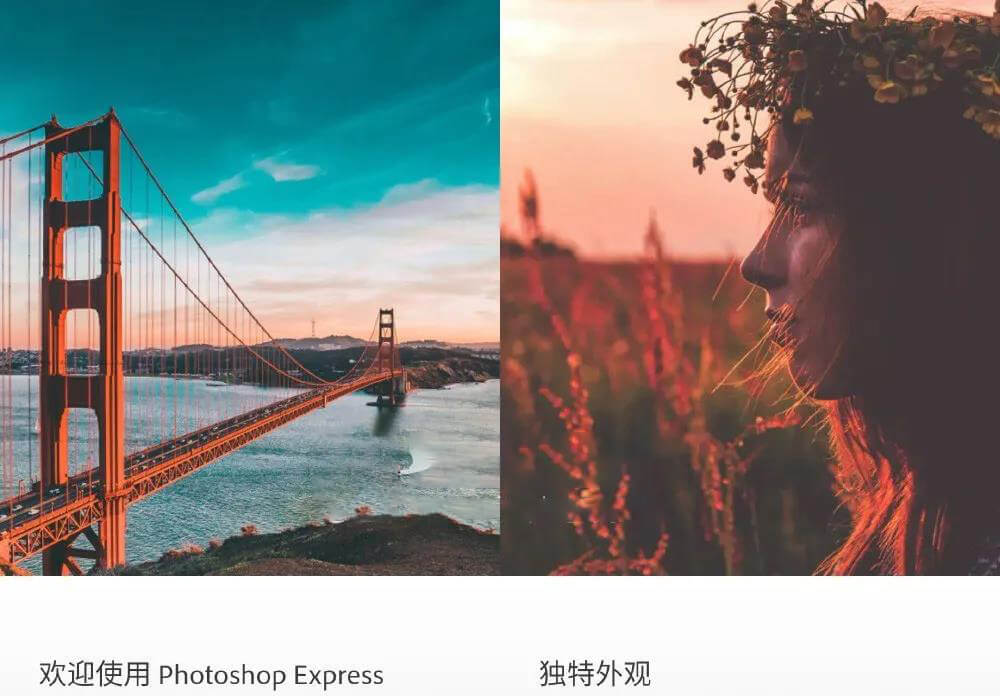
Task: Open the woman with flower crown photo
Action: click(750, 287)
